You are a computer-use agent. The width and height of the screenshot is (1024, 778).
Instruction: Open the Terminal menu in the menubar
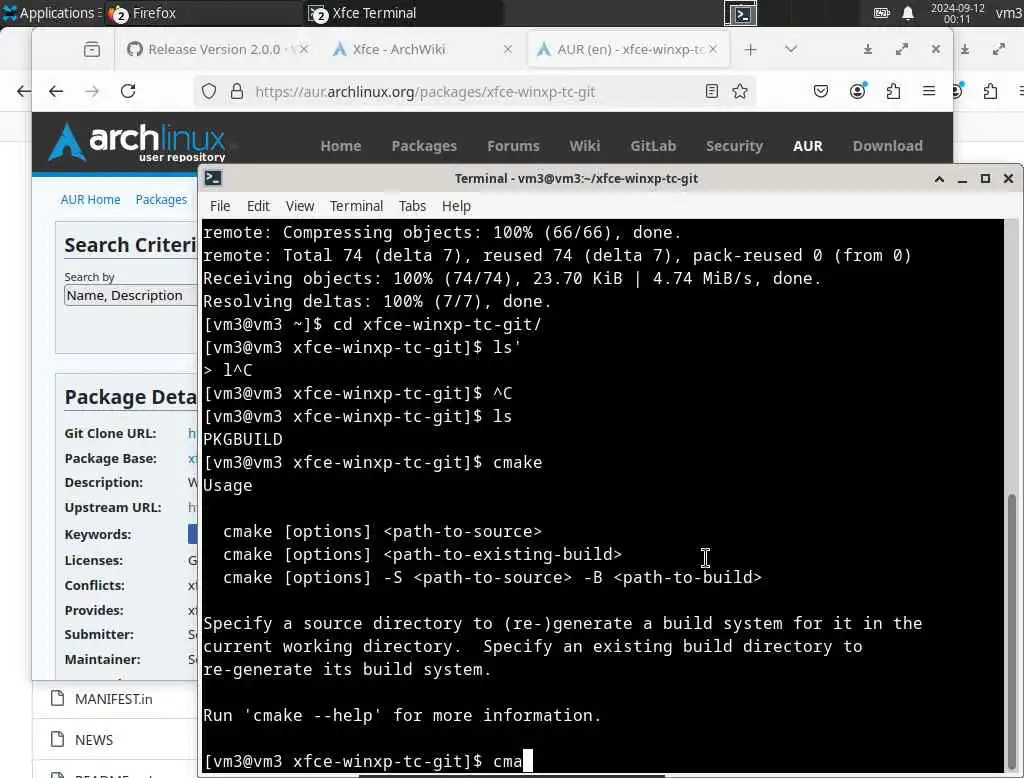[356, 206]
